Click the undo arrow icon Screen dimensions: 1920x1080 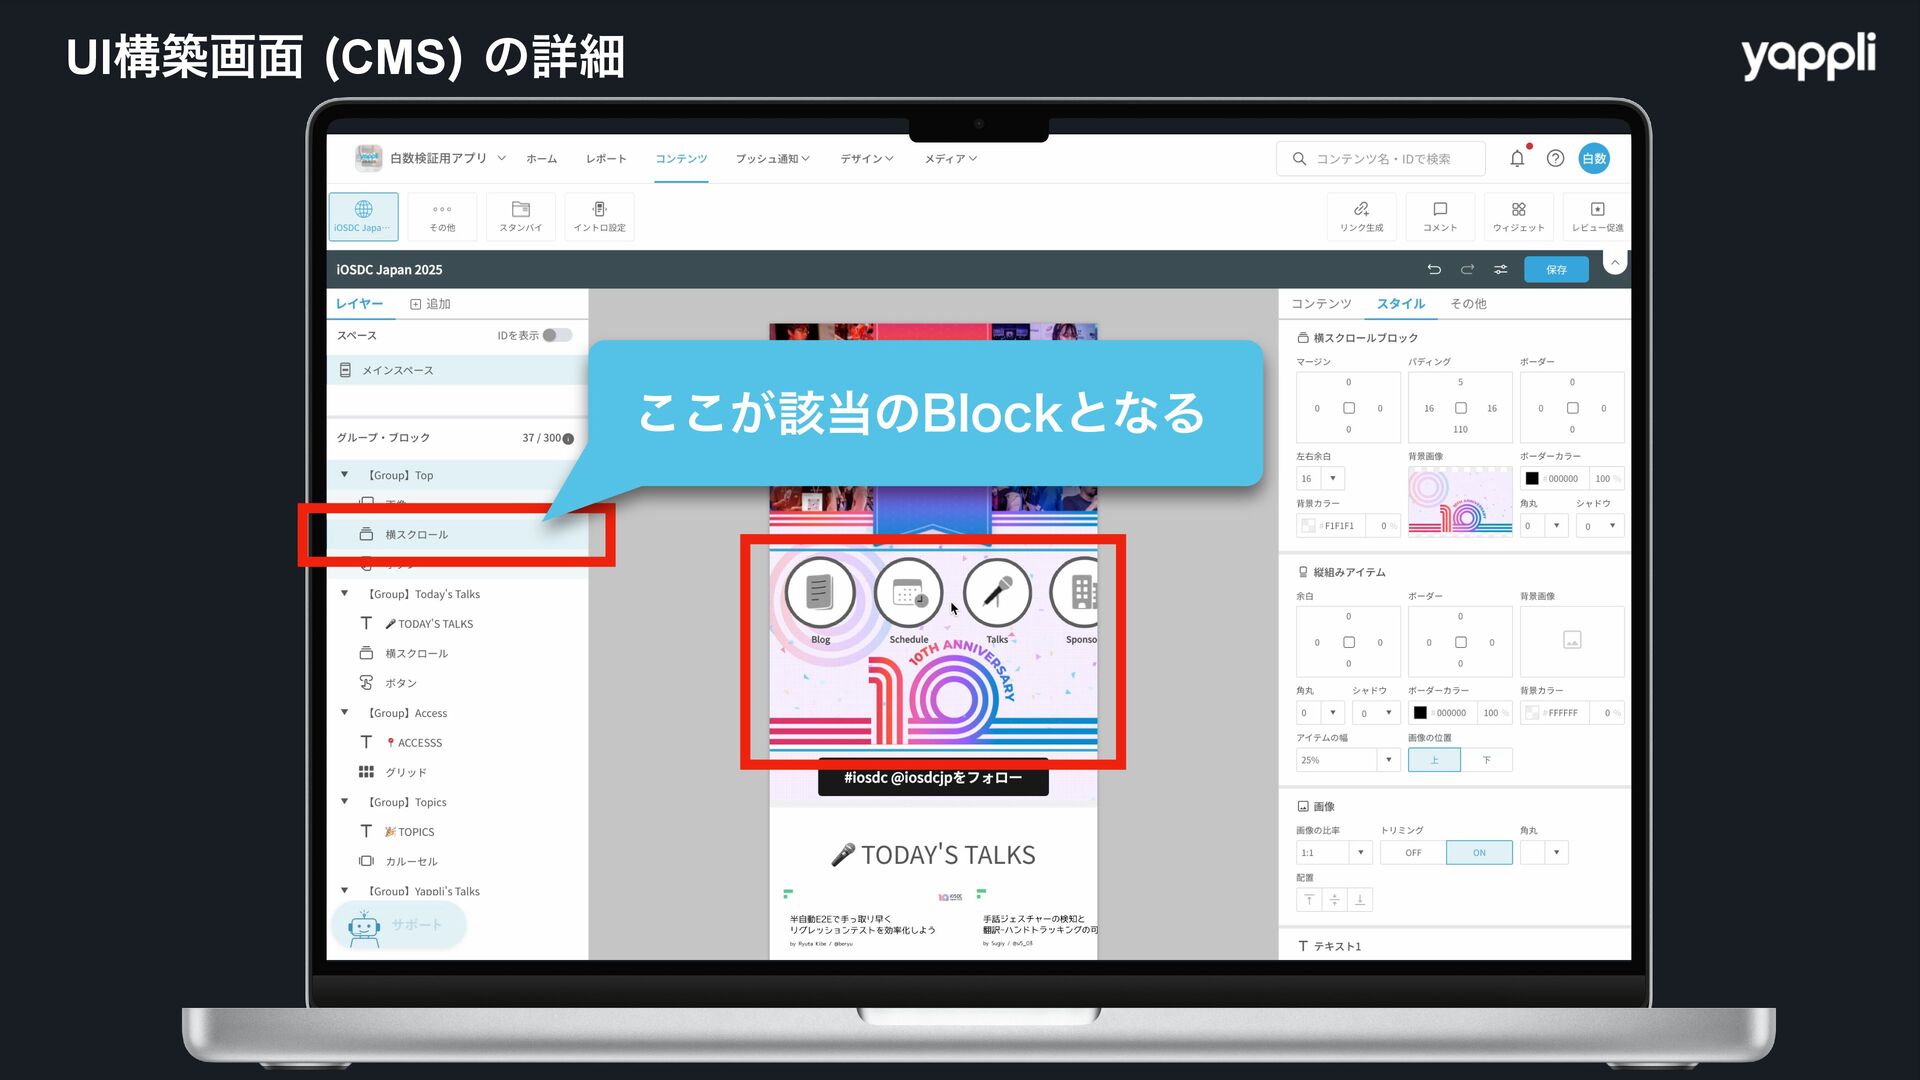click(1434, 269)
